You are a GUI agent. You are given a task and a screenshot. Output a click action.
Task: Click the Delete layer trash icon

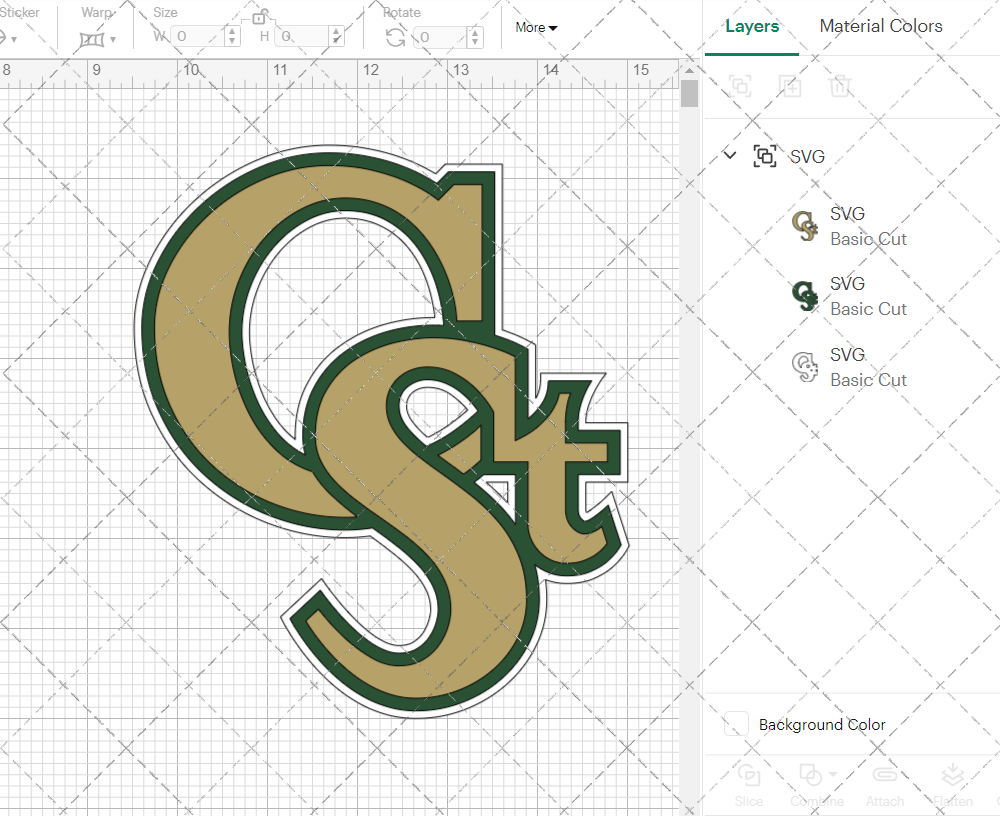840,85
